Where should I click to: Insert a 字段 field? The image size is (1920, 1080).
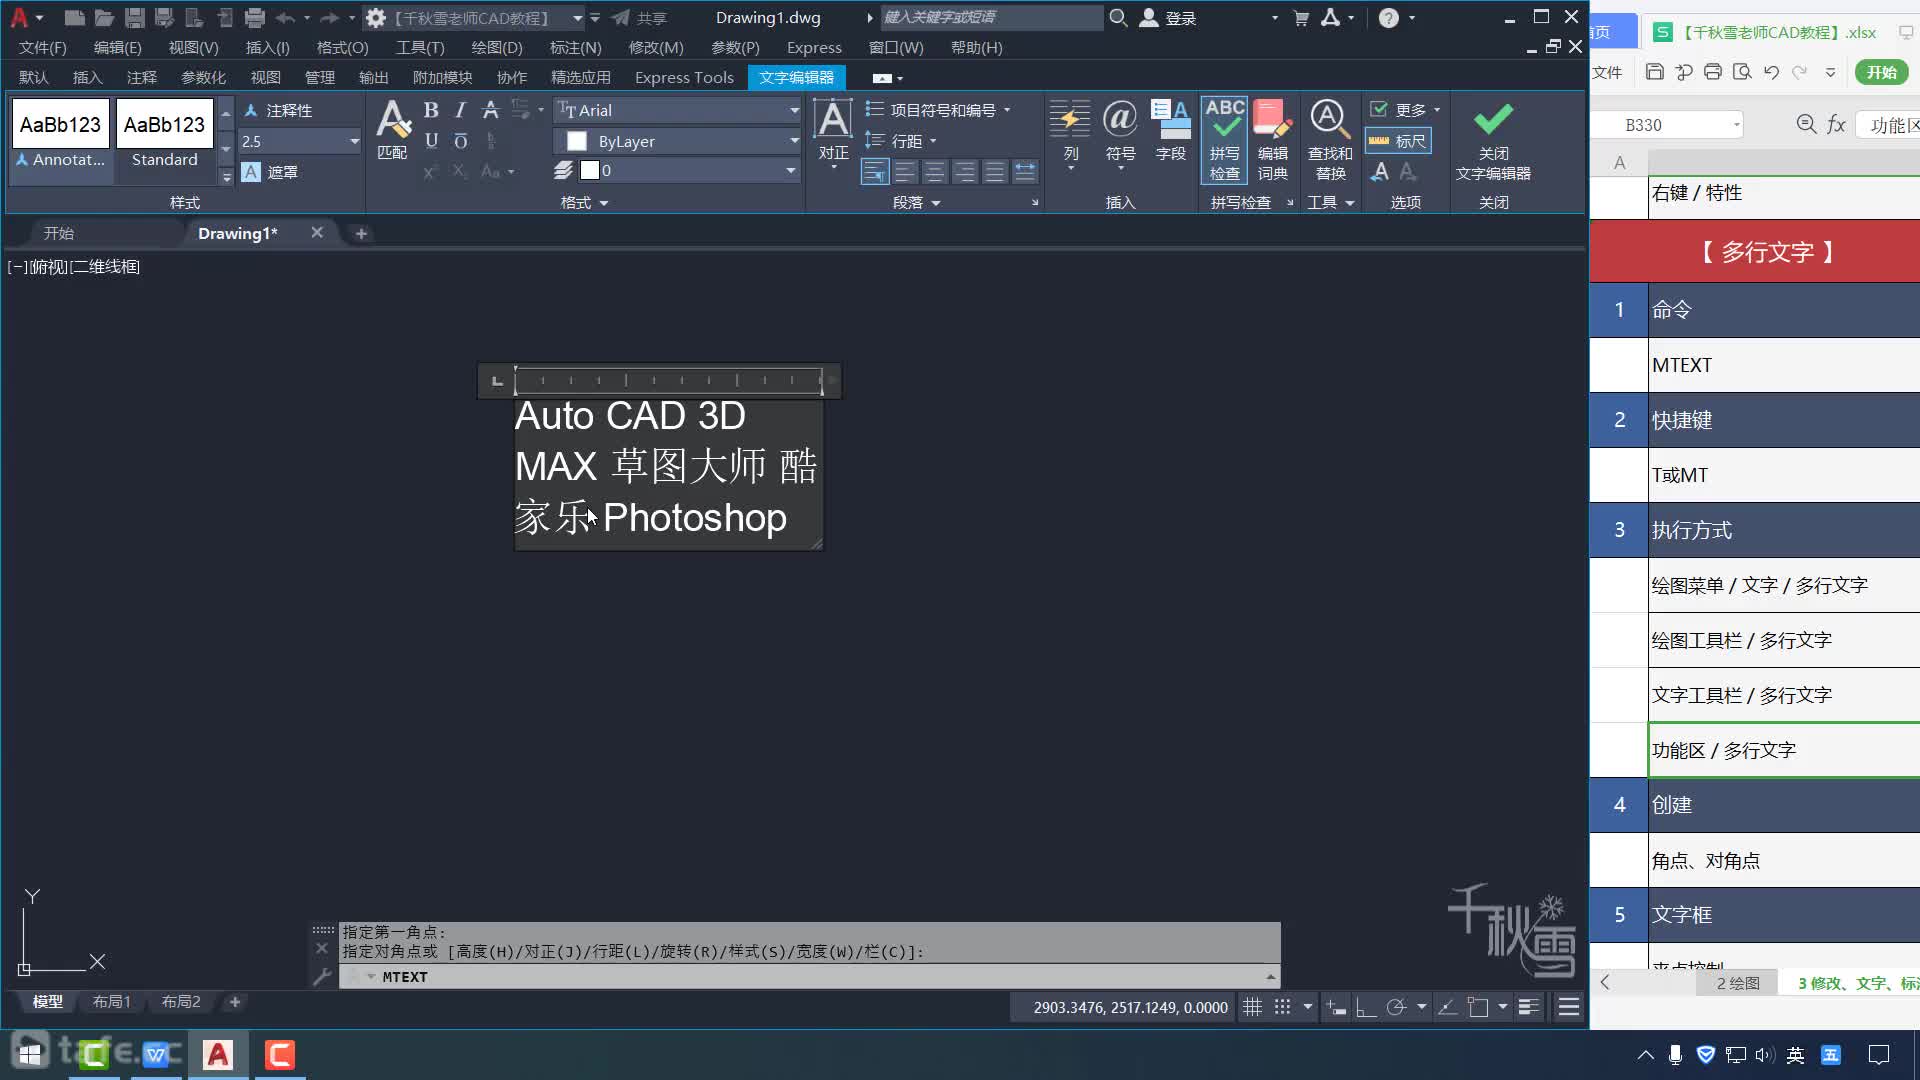1170,130
